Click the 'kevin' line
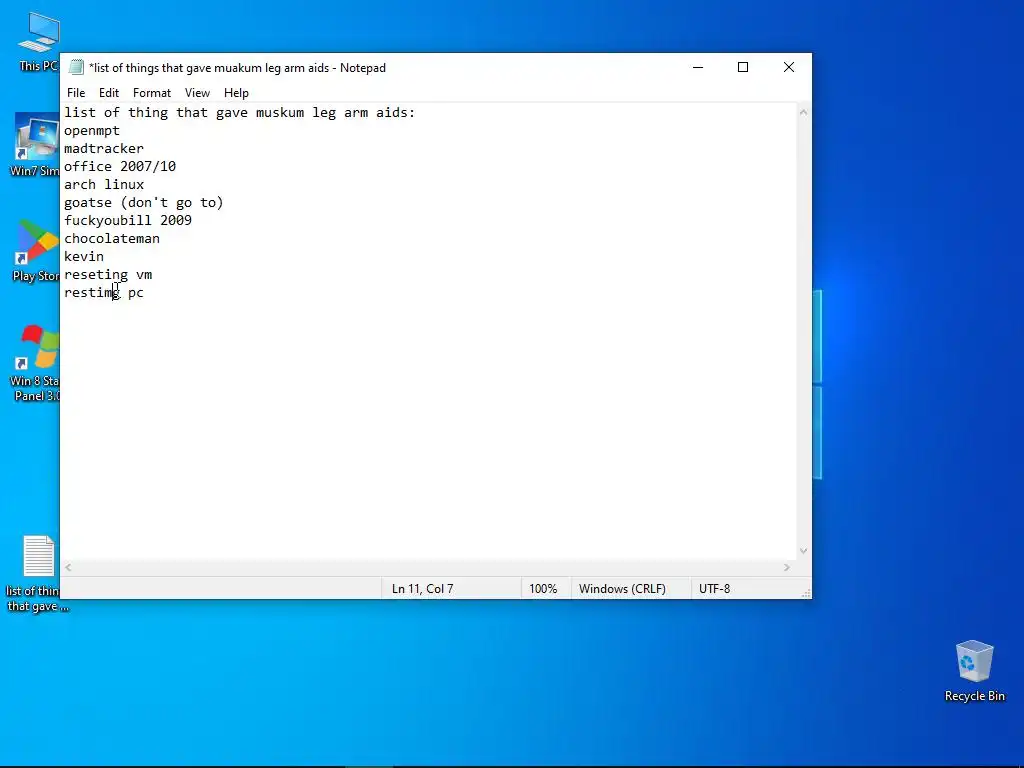 (x=84, y=257)
